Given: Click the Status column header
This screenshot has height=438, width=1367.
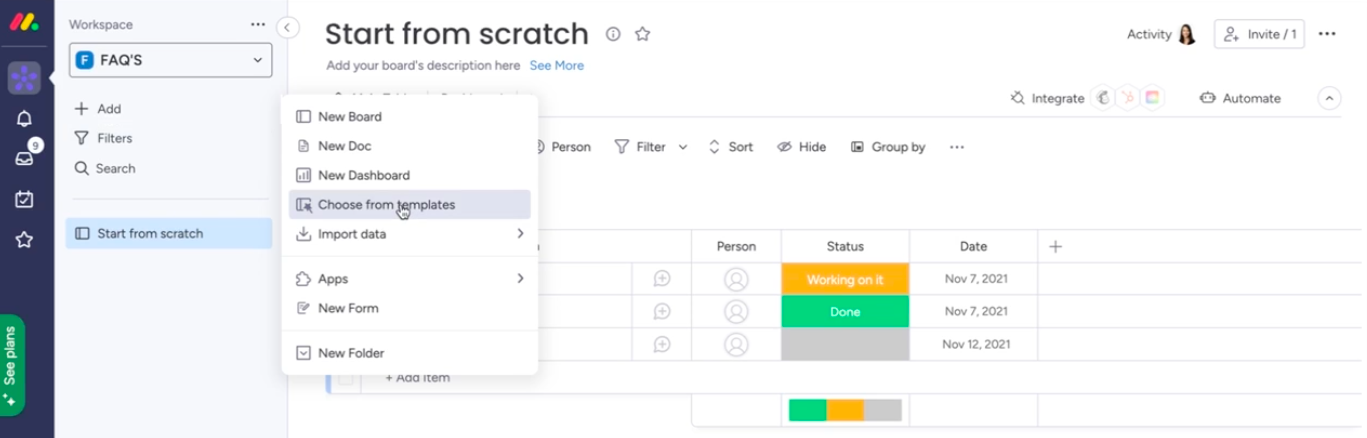Looking at the screenshot, I should 845,246.
